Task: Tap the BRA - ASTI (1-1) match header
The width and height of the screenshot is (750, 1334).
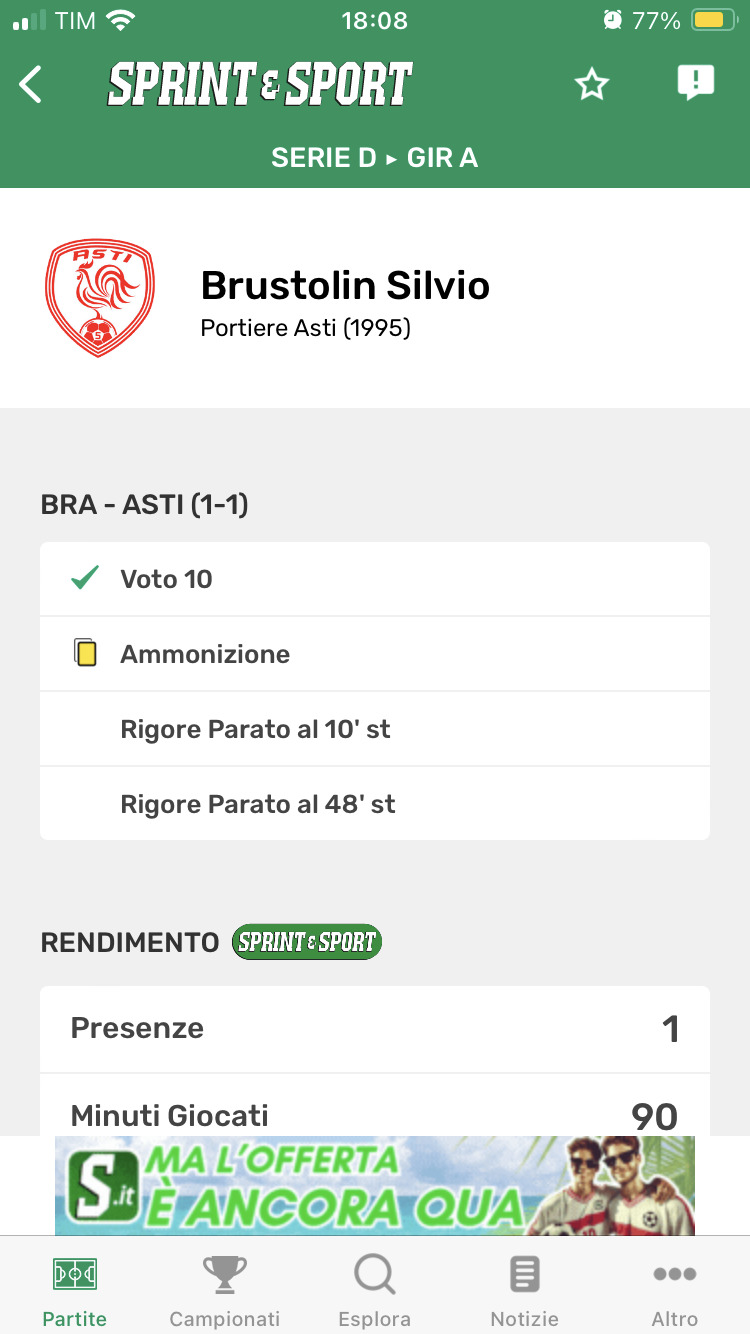Action: pyautogui.click(x=145, y=504)
